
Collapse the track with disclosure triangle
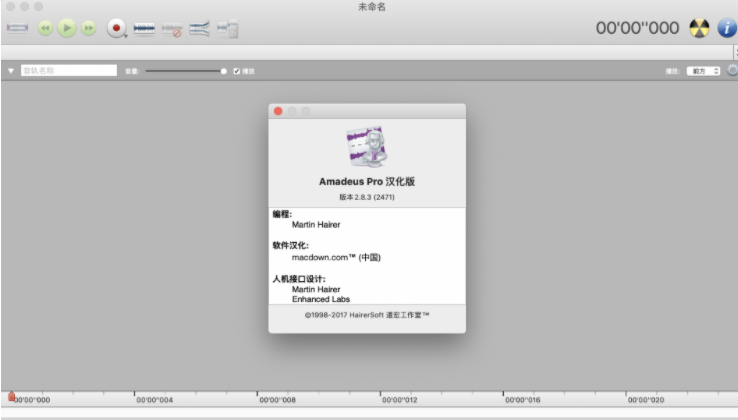coord(11,71)
